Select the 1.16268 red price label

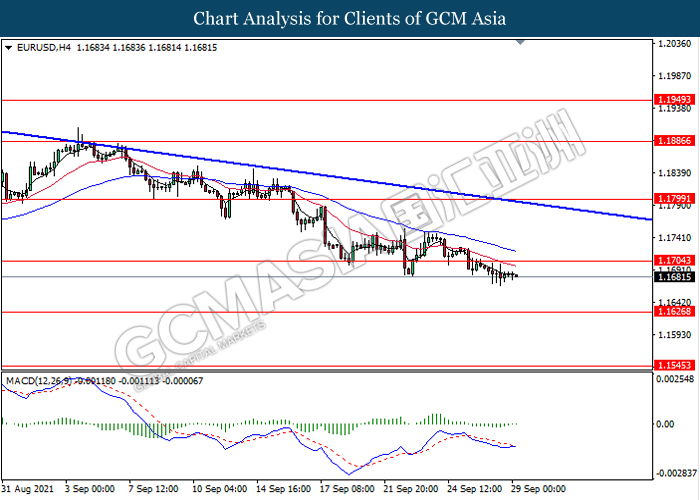[674, 311]
